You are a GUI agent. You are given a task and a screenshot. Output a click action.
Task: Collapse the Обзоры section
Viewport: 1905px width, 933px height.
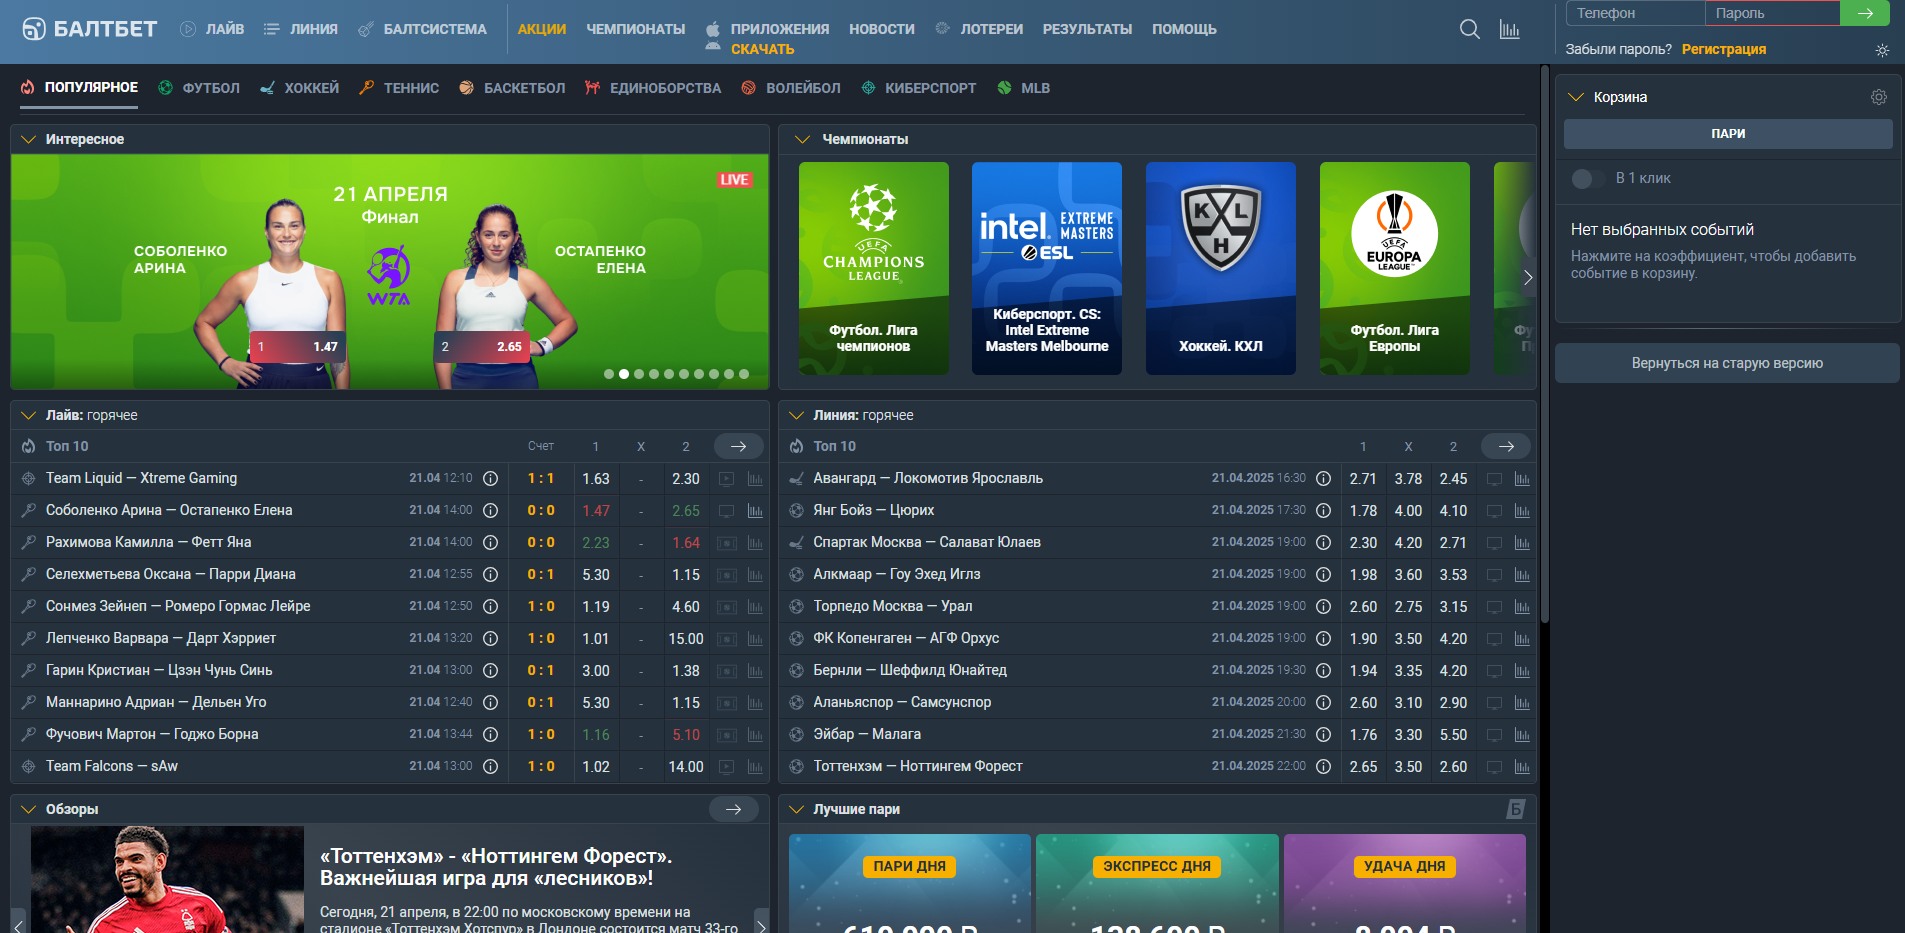click(28, 809)
